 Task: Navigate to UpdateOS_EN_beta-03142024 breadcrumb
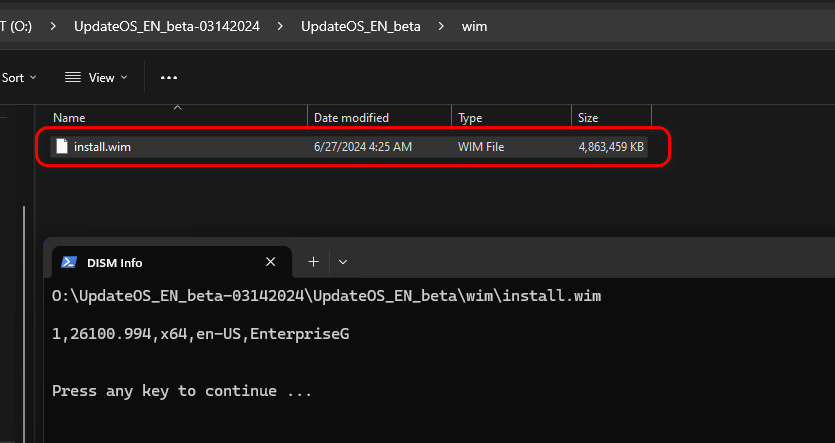167,27
